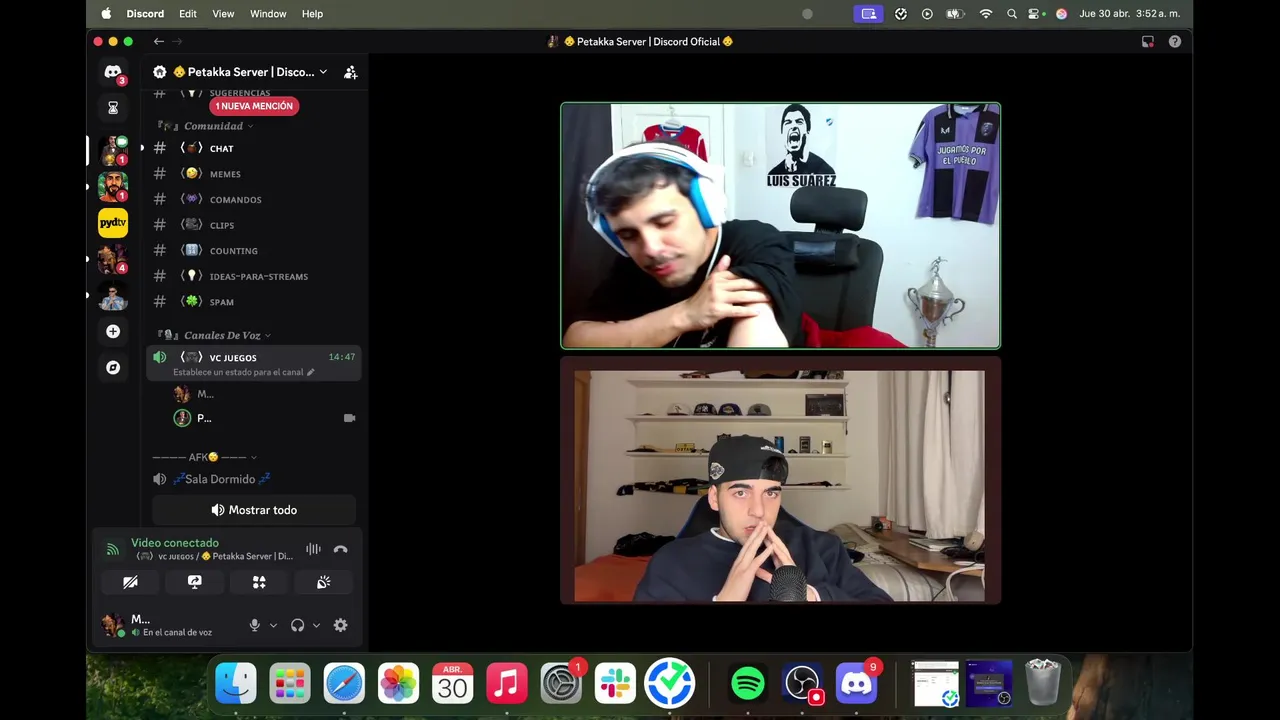
Task: Edit channel status pencil icon
Action: click(310, 372)
